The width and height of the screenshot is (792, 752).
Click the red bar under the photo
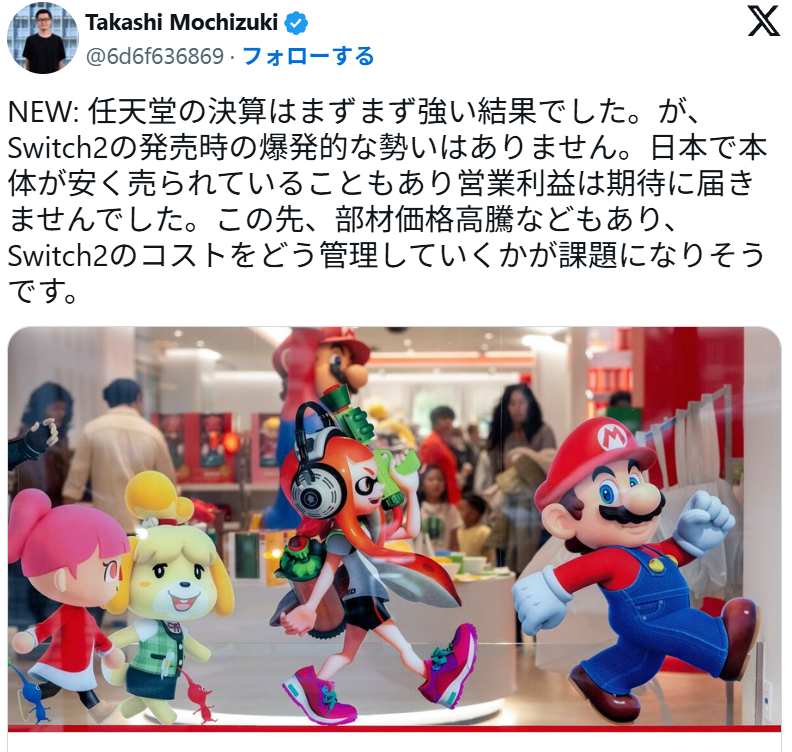click(394, 728)
